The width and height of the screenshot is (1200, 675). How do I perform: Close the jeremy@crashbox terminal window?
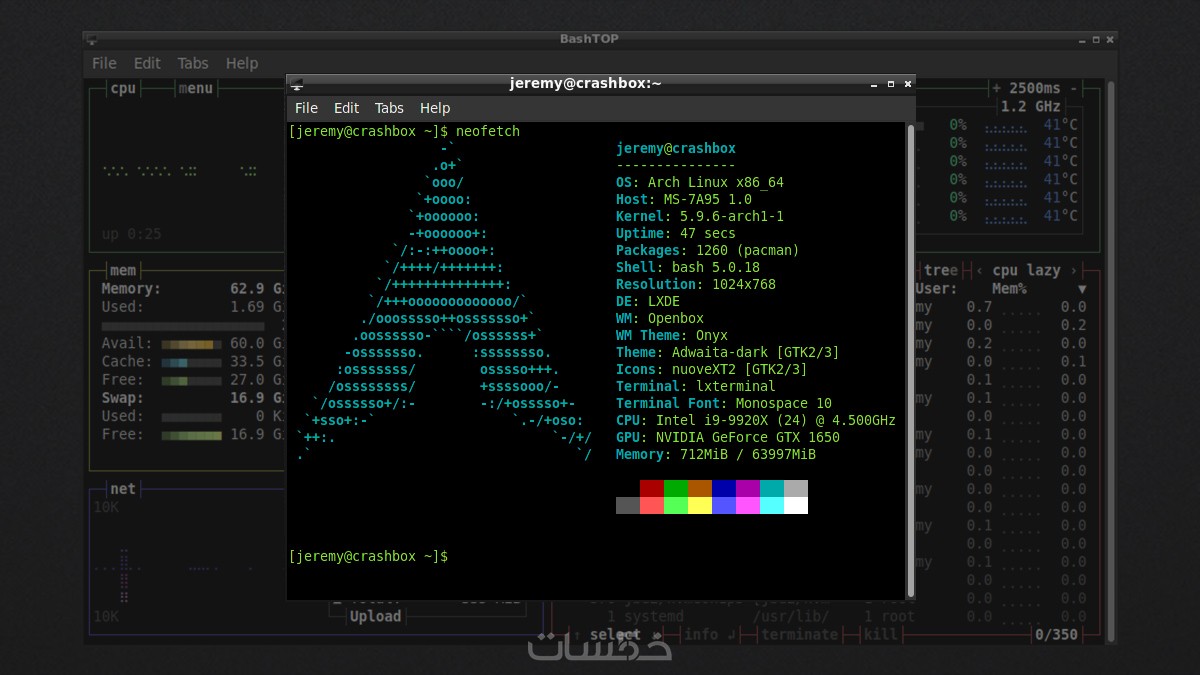907,84
